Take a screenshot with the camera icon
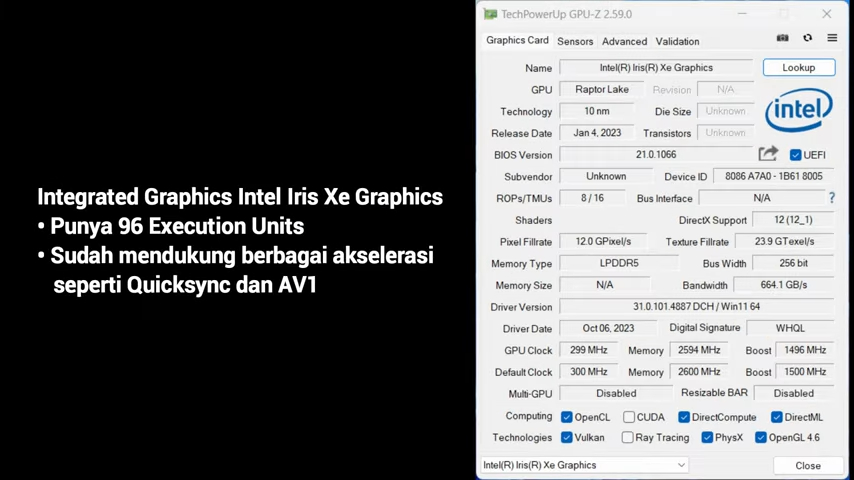Image resolution: width=854 pixels, height=480 pixels. 782,38
